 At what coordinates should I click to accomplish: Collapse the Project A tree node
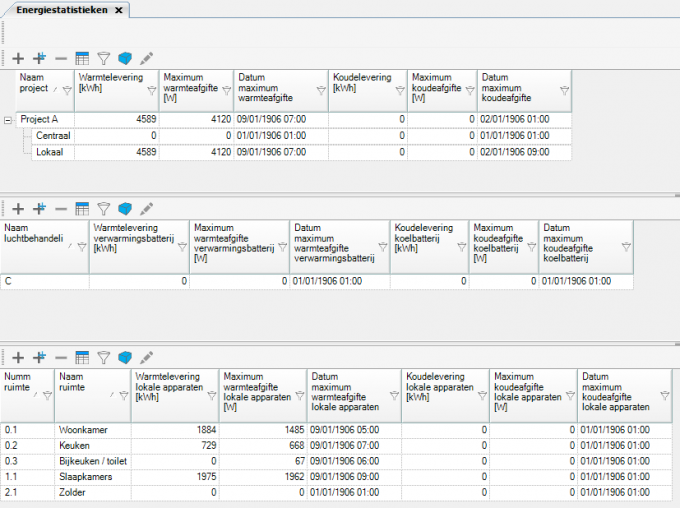click(x=8, y=119)
